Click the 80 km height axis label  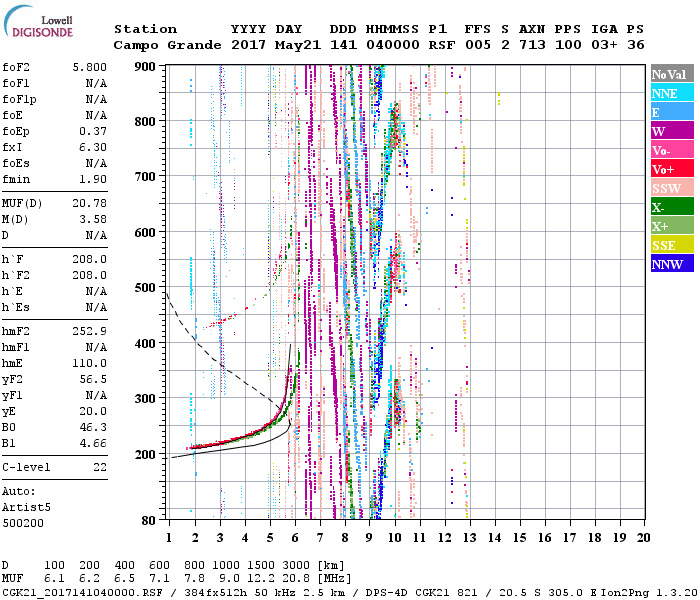pyautogui.click(x=149, y=521)
